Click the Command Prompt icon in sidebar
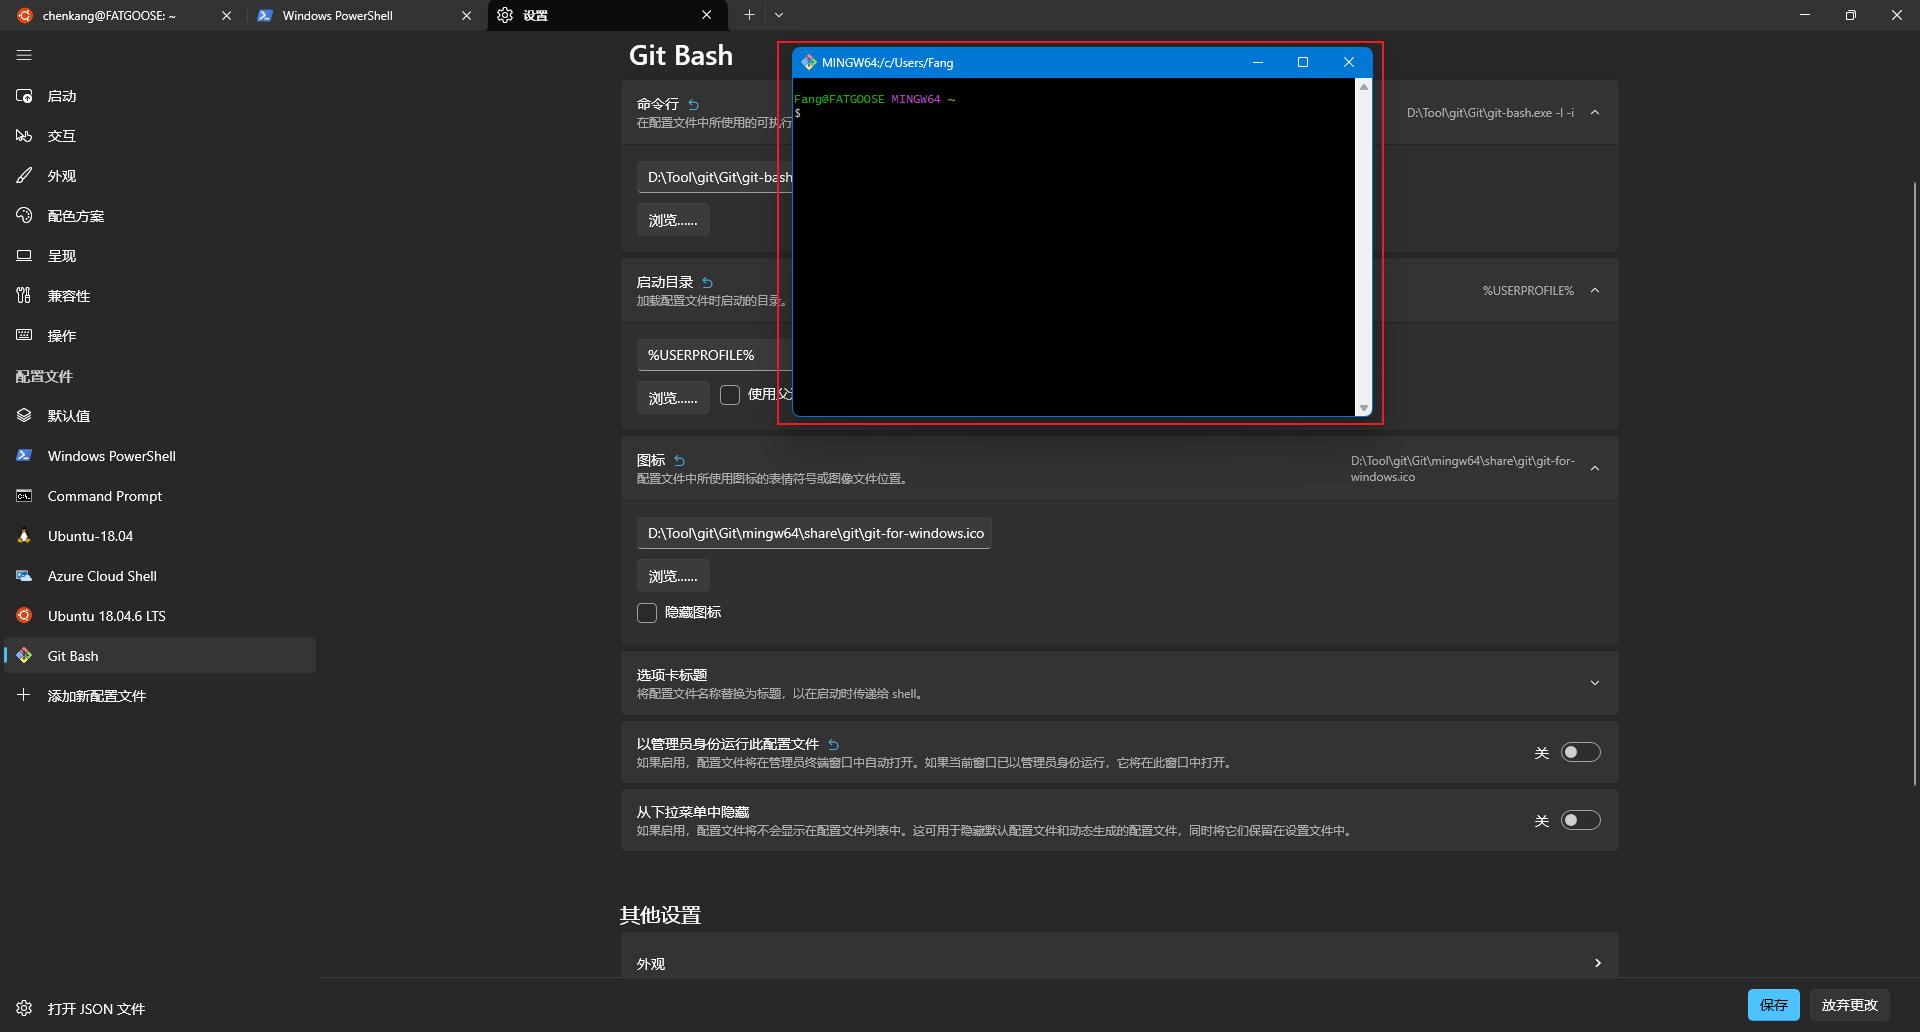 click(24, 496)
